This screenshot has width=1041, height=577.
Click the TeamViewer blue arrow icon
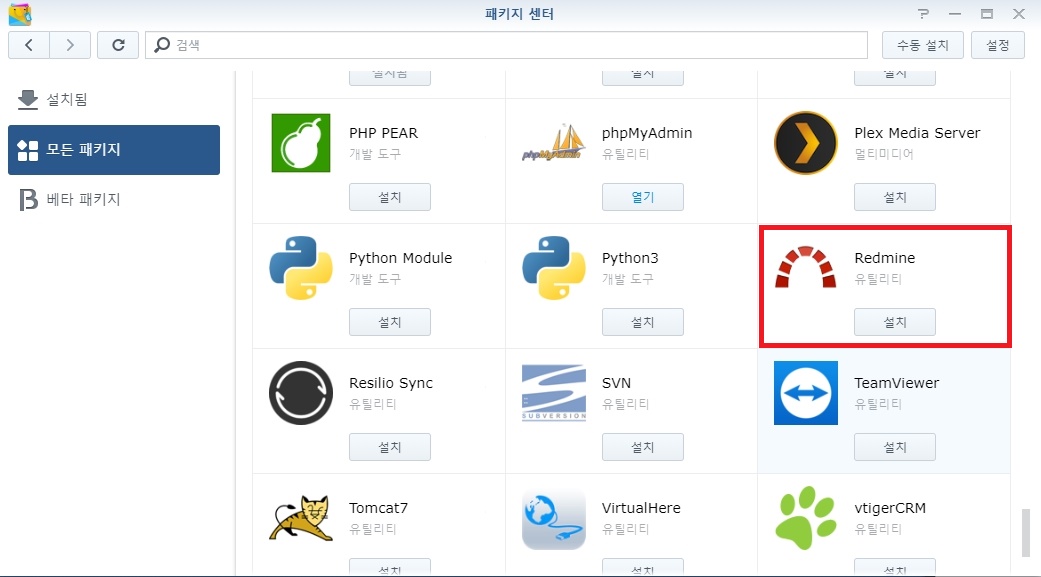click(x=805, y=393)
